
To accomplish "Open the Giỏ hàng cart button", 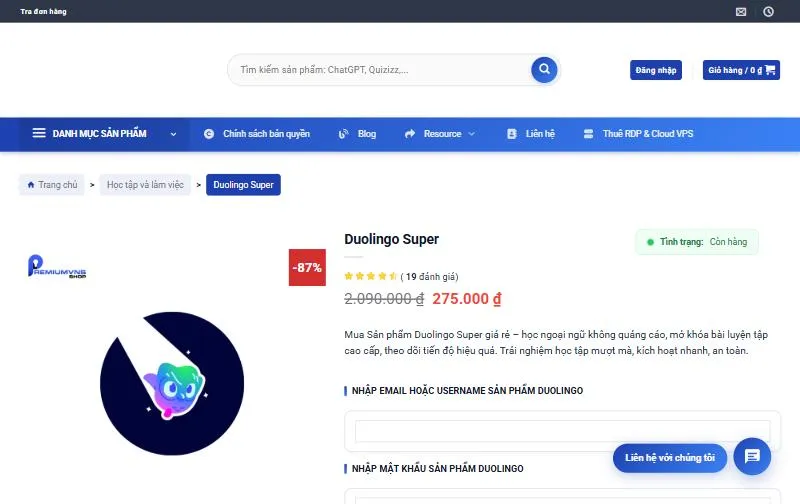I will coord(741,70).
